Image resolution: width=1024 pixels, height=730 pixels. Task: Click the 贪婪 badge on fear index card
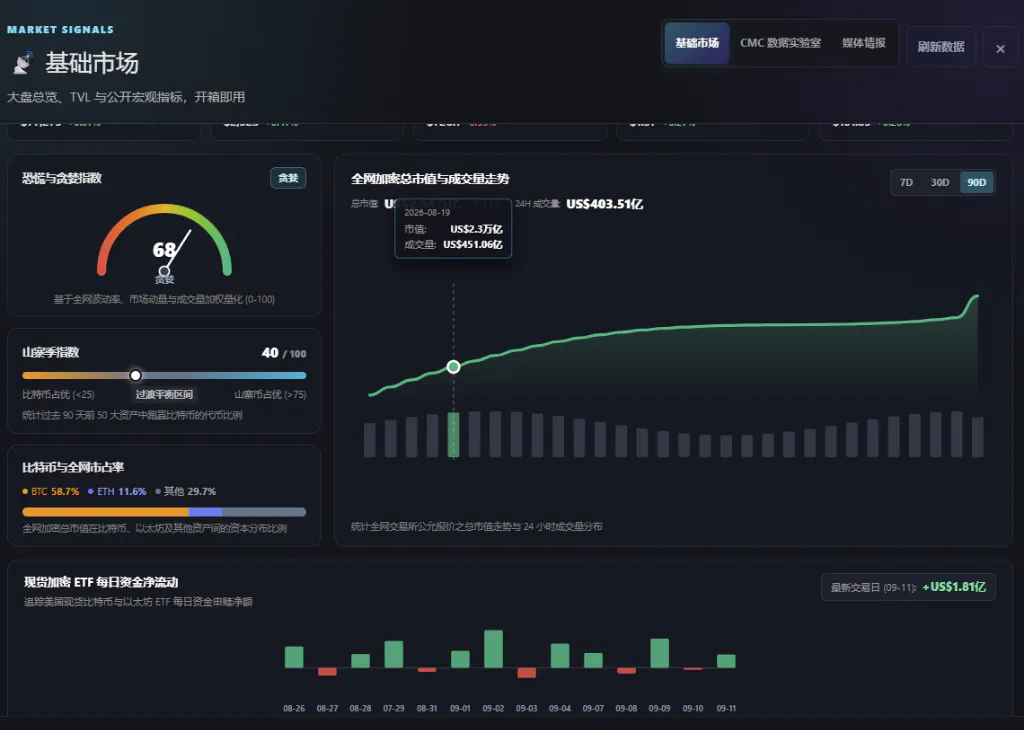[x=288, y=178]
